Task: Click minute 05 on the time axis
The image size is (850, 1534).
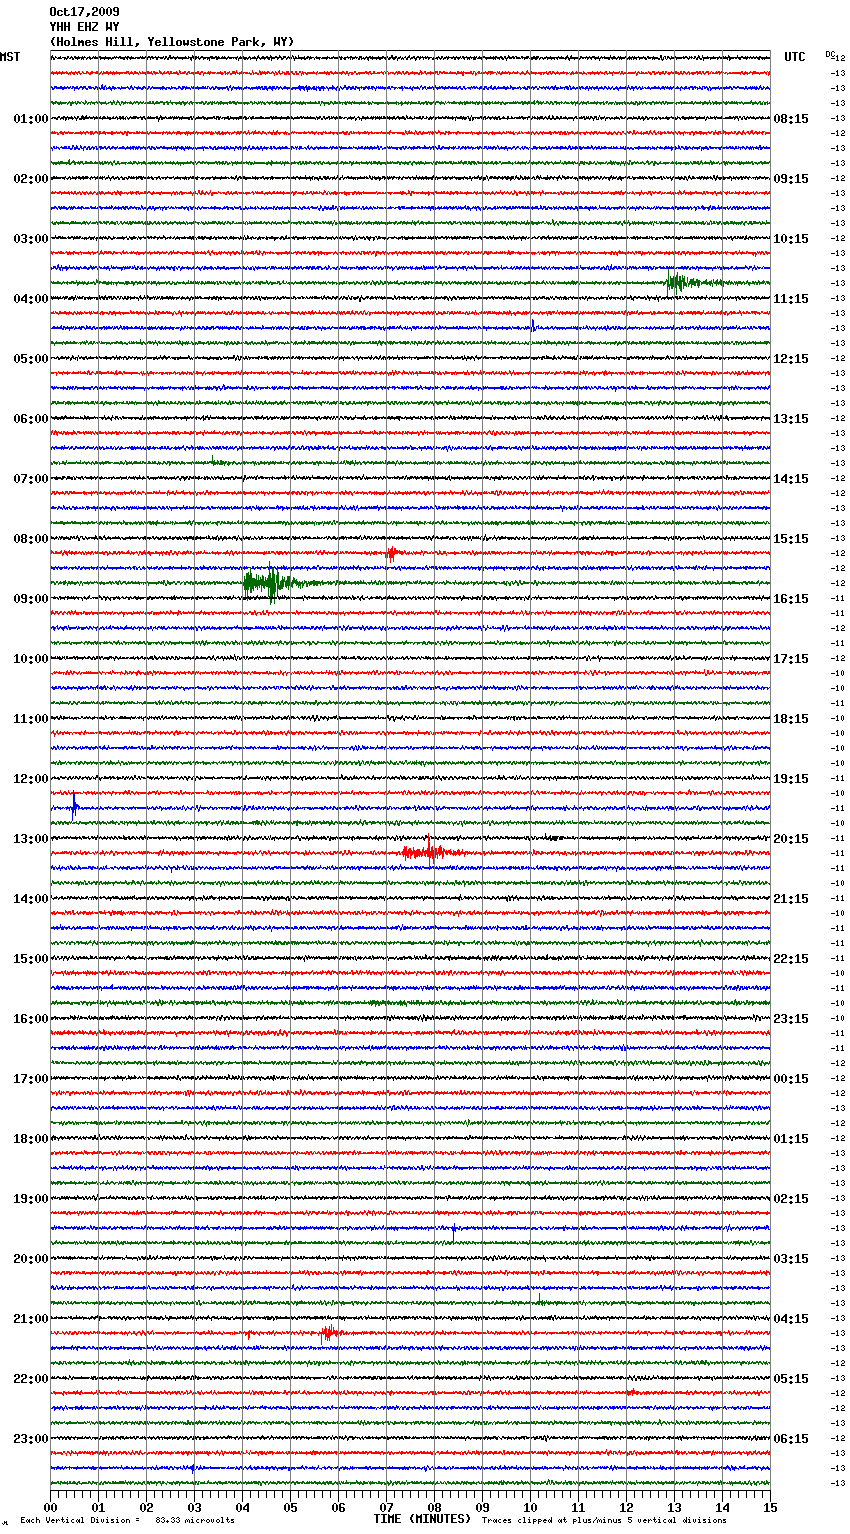Action: click(x=291, y=1507)
